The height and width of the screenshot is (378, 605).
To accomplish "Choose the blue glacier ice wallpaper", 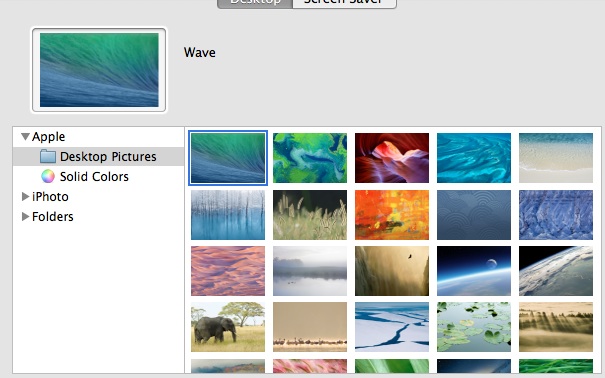I will coord(556,215).
